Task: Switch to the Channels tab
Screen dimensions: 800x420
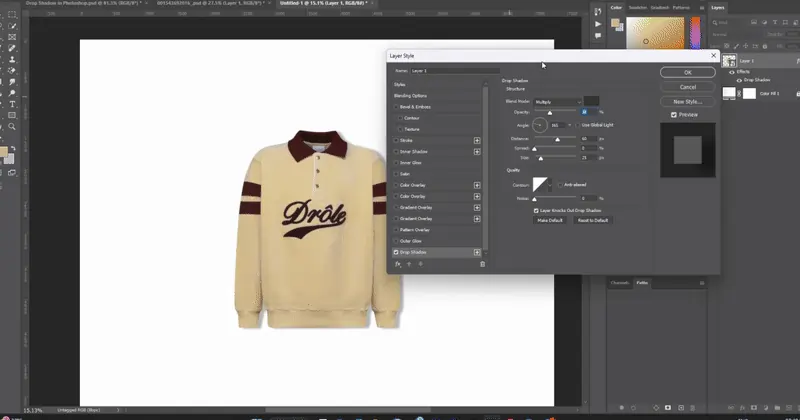Action: tap(620, 283)
